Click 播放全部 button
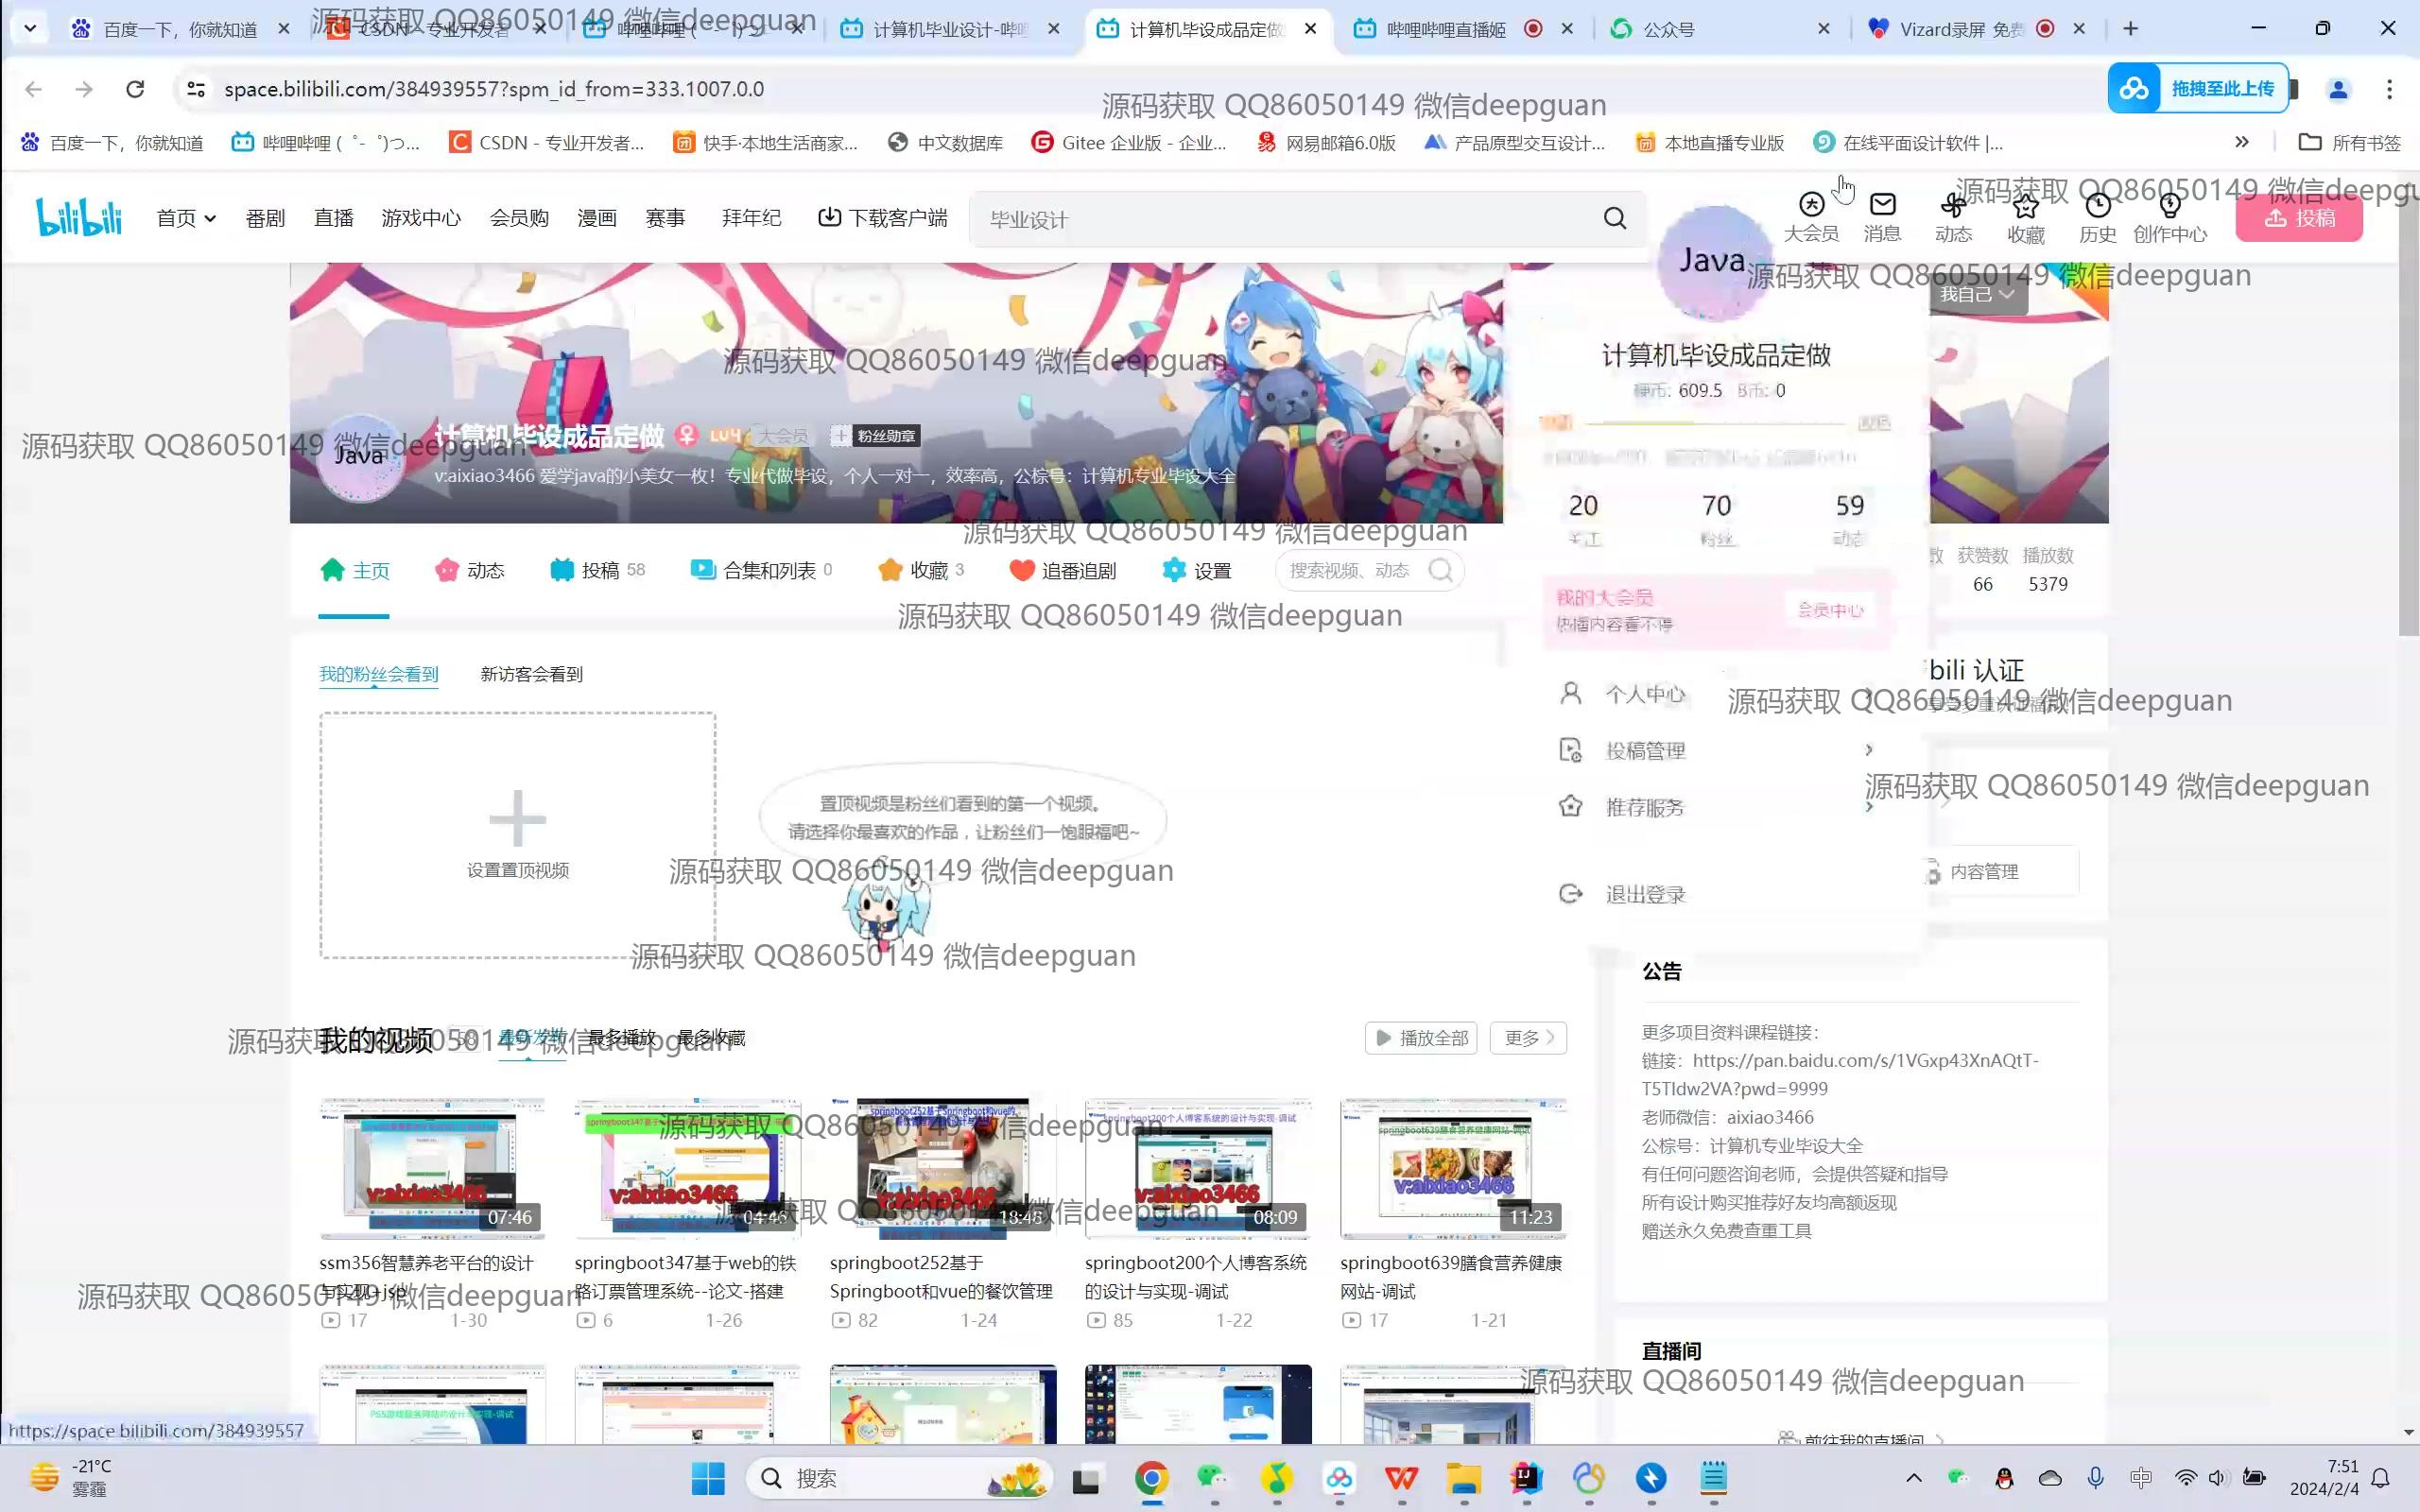The width and height of the screenshot is (2420, 1512). 1420,1038
